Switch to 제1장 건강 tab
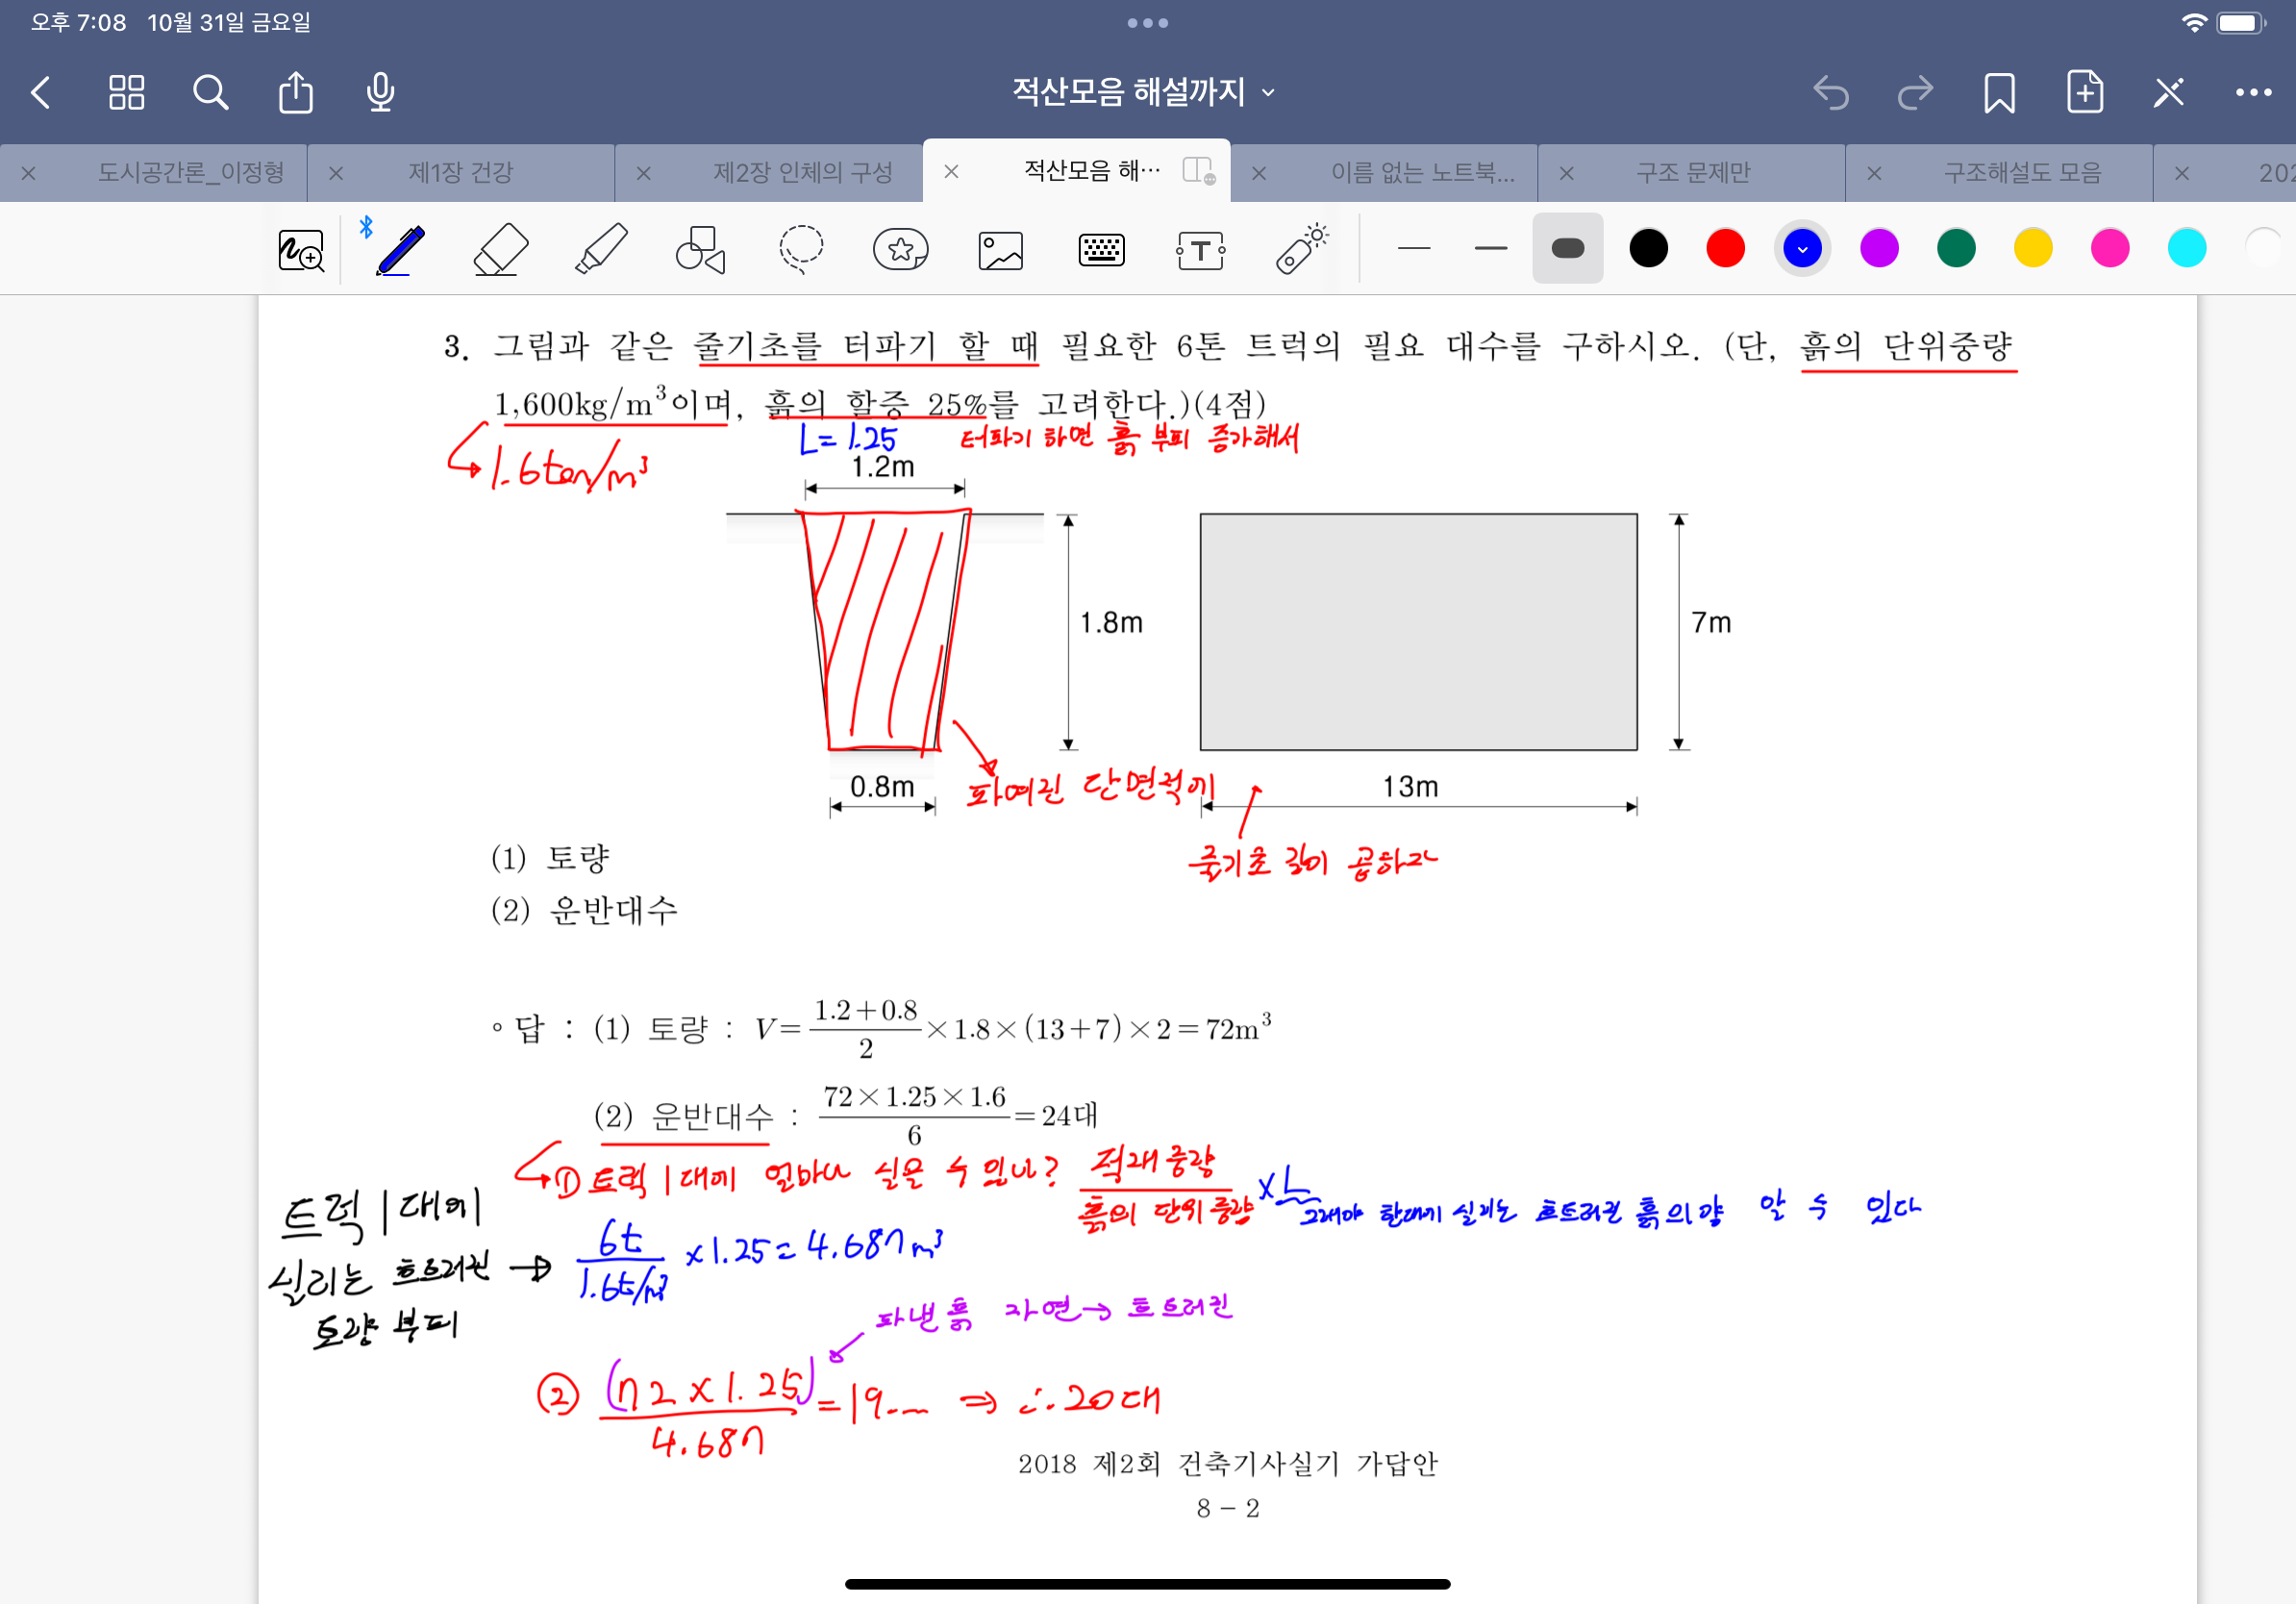The height and width of the screenshot is (1604, 2296). (460, 172)
